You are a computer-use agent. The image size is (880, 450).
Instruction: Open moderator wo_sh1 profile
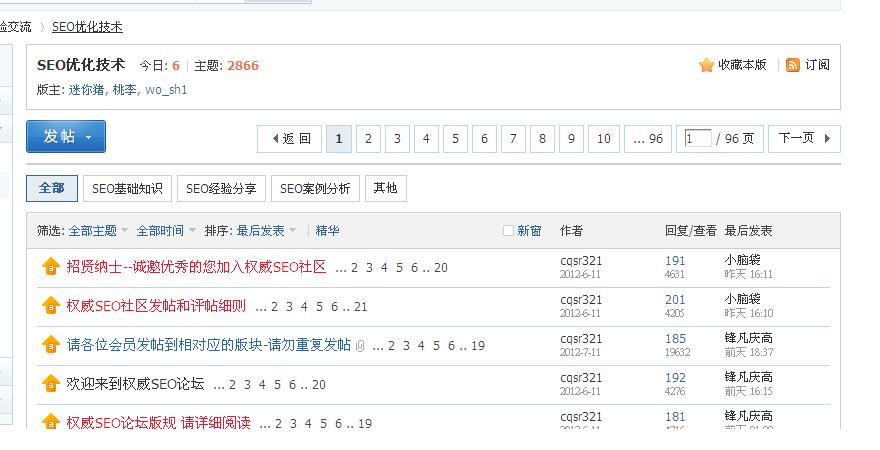pos(166,90)
